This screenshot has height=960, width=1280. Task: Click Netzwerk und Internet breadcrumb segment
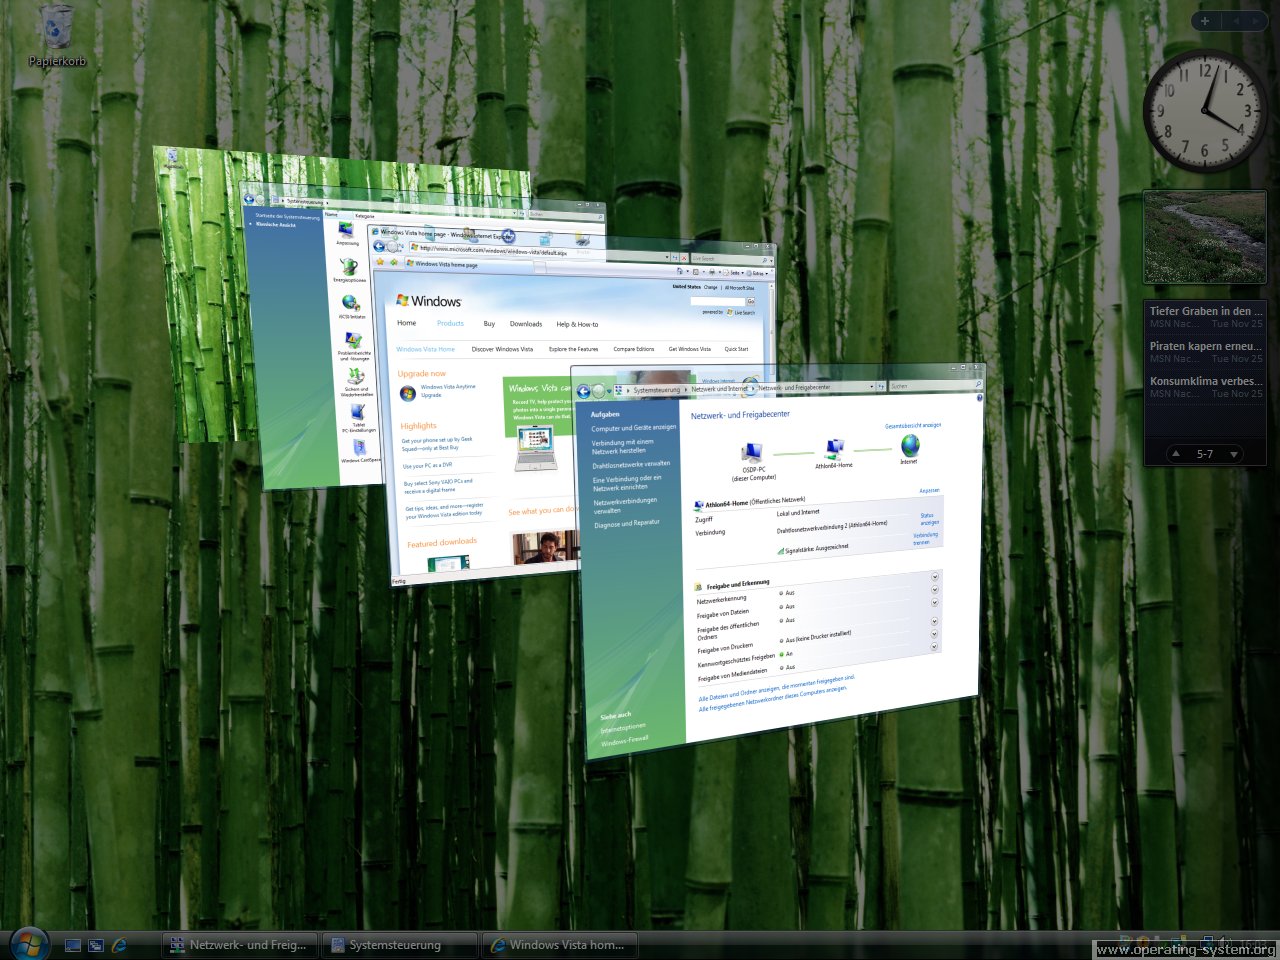click(x=719, y=388)
